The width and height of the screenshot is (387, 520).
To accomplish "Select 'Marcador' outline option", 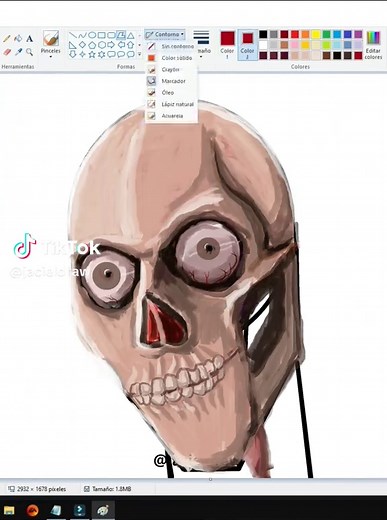I will (x=171, y=81).
